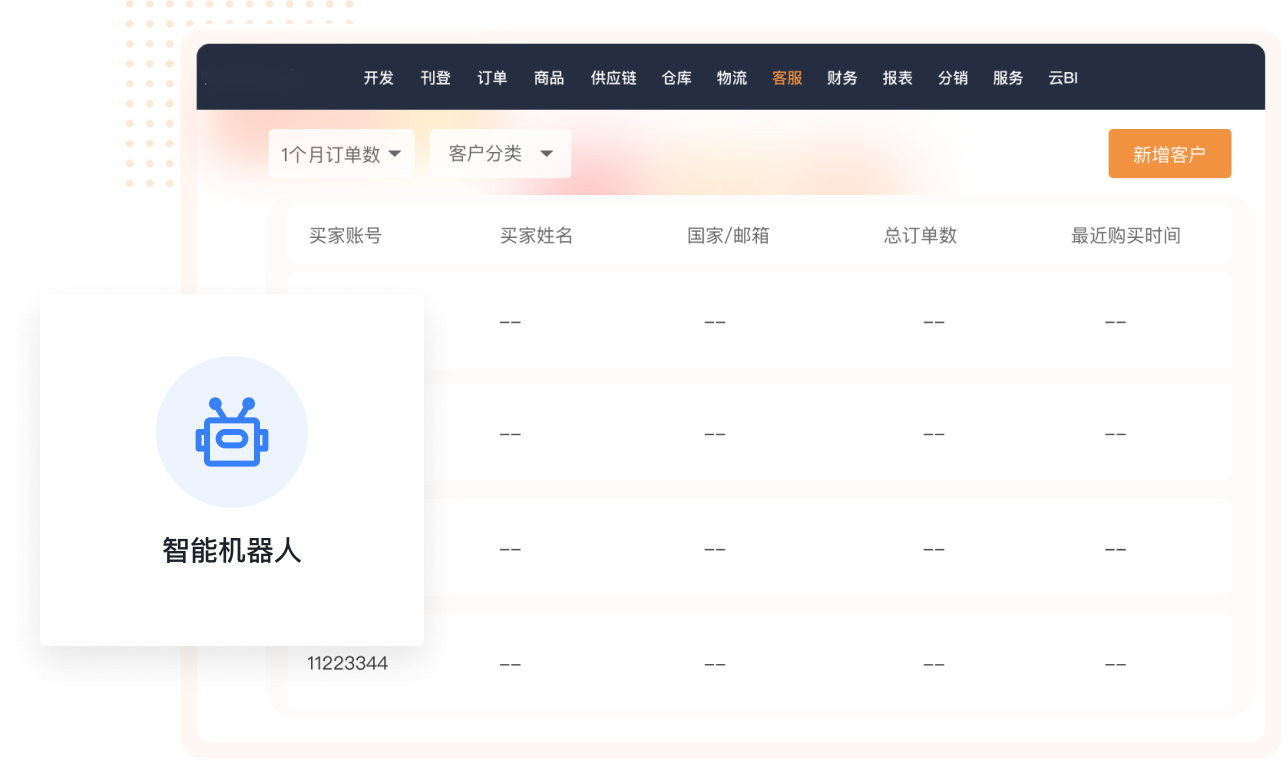Click the 分销 menu item
Image resolution: width=1286 pixels, height=763 pixels.
tap(952, 78)
